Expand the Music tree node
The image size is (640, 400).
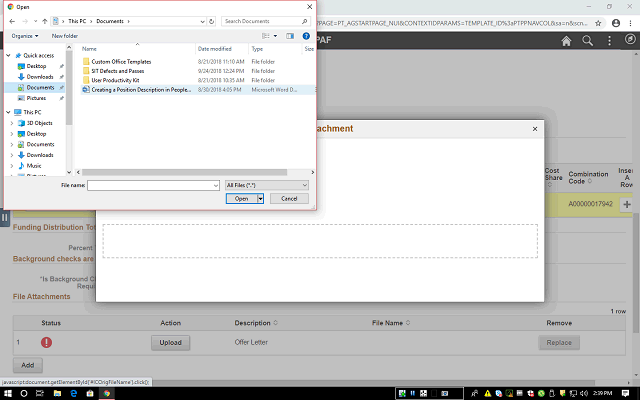(x=12, y=166)
